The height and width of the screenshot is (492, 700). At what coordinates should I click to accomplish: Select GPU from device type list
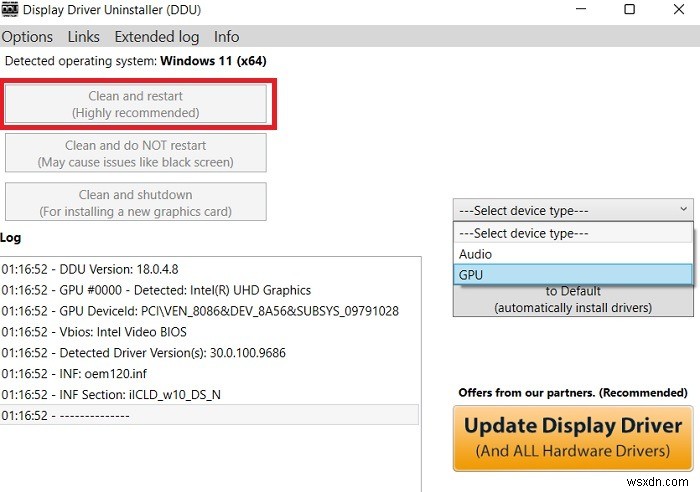573,275
